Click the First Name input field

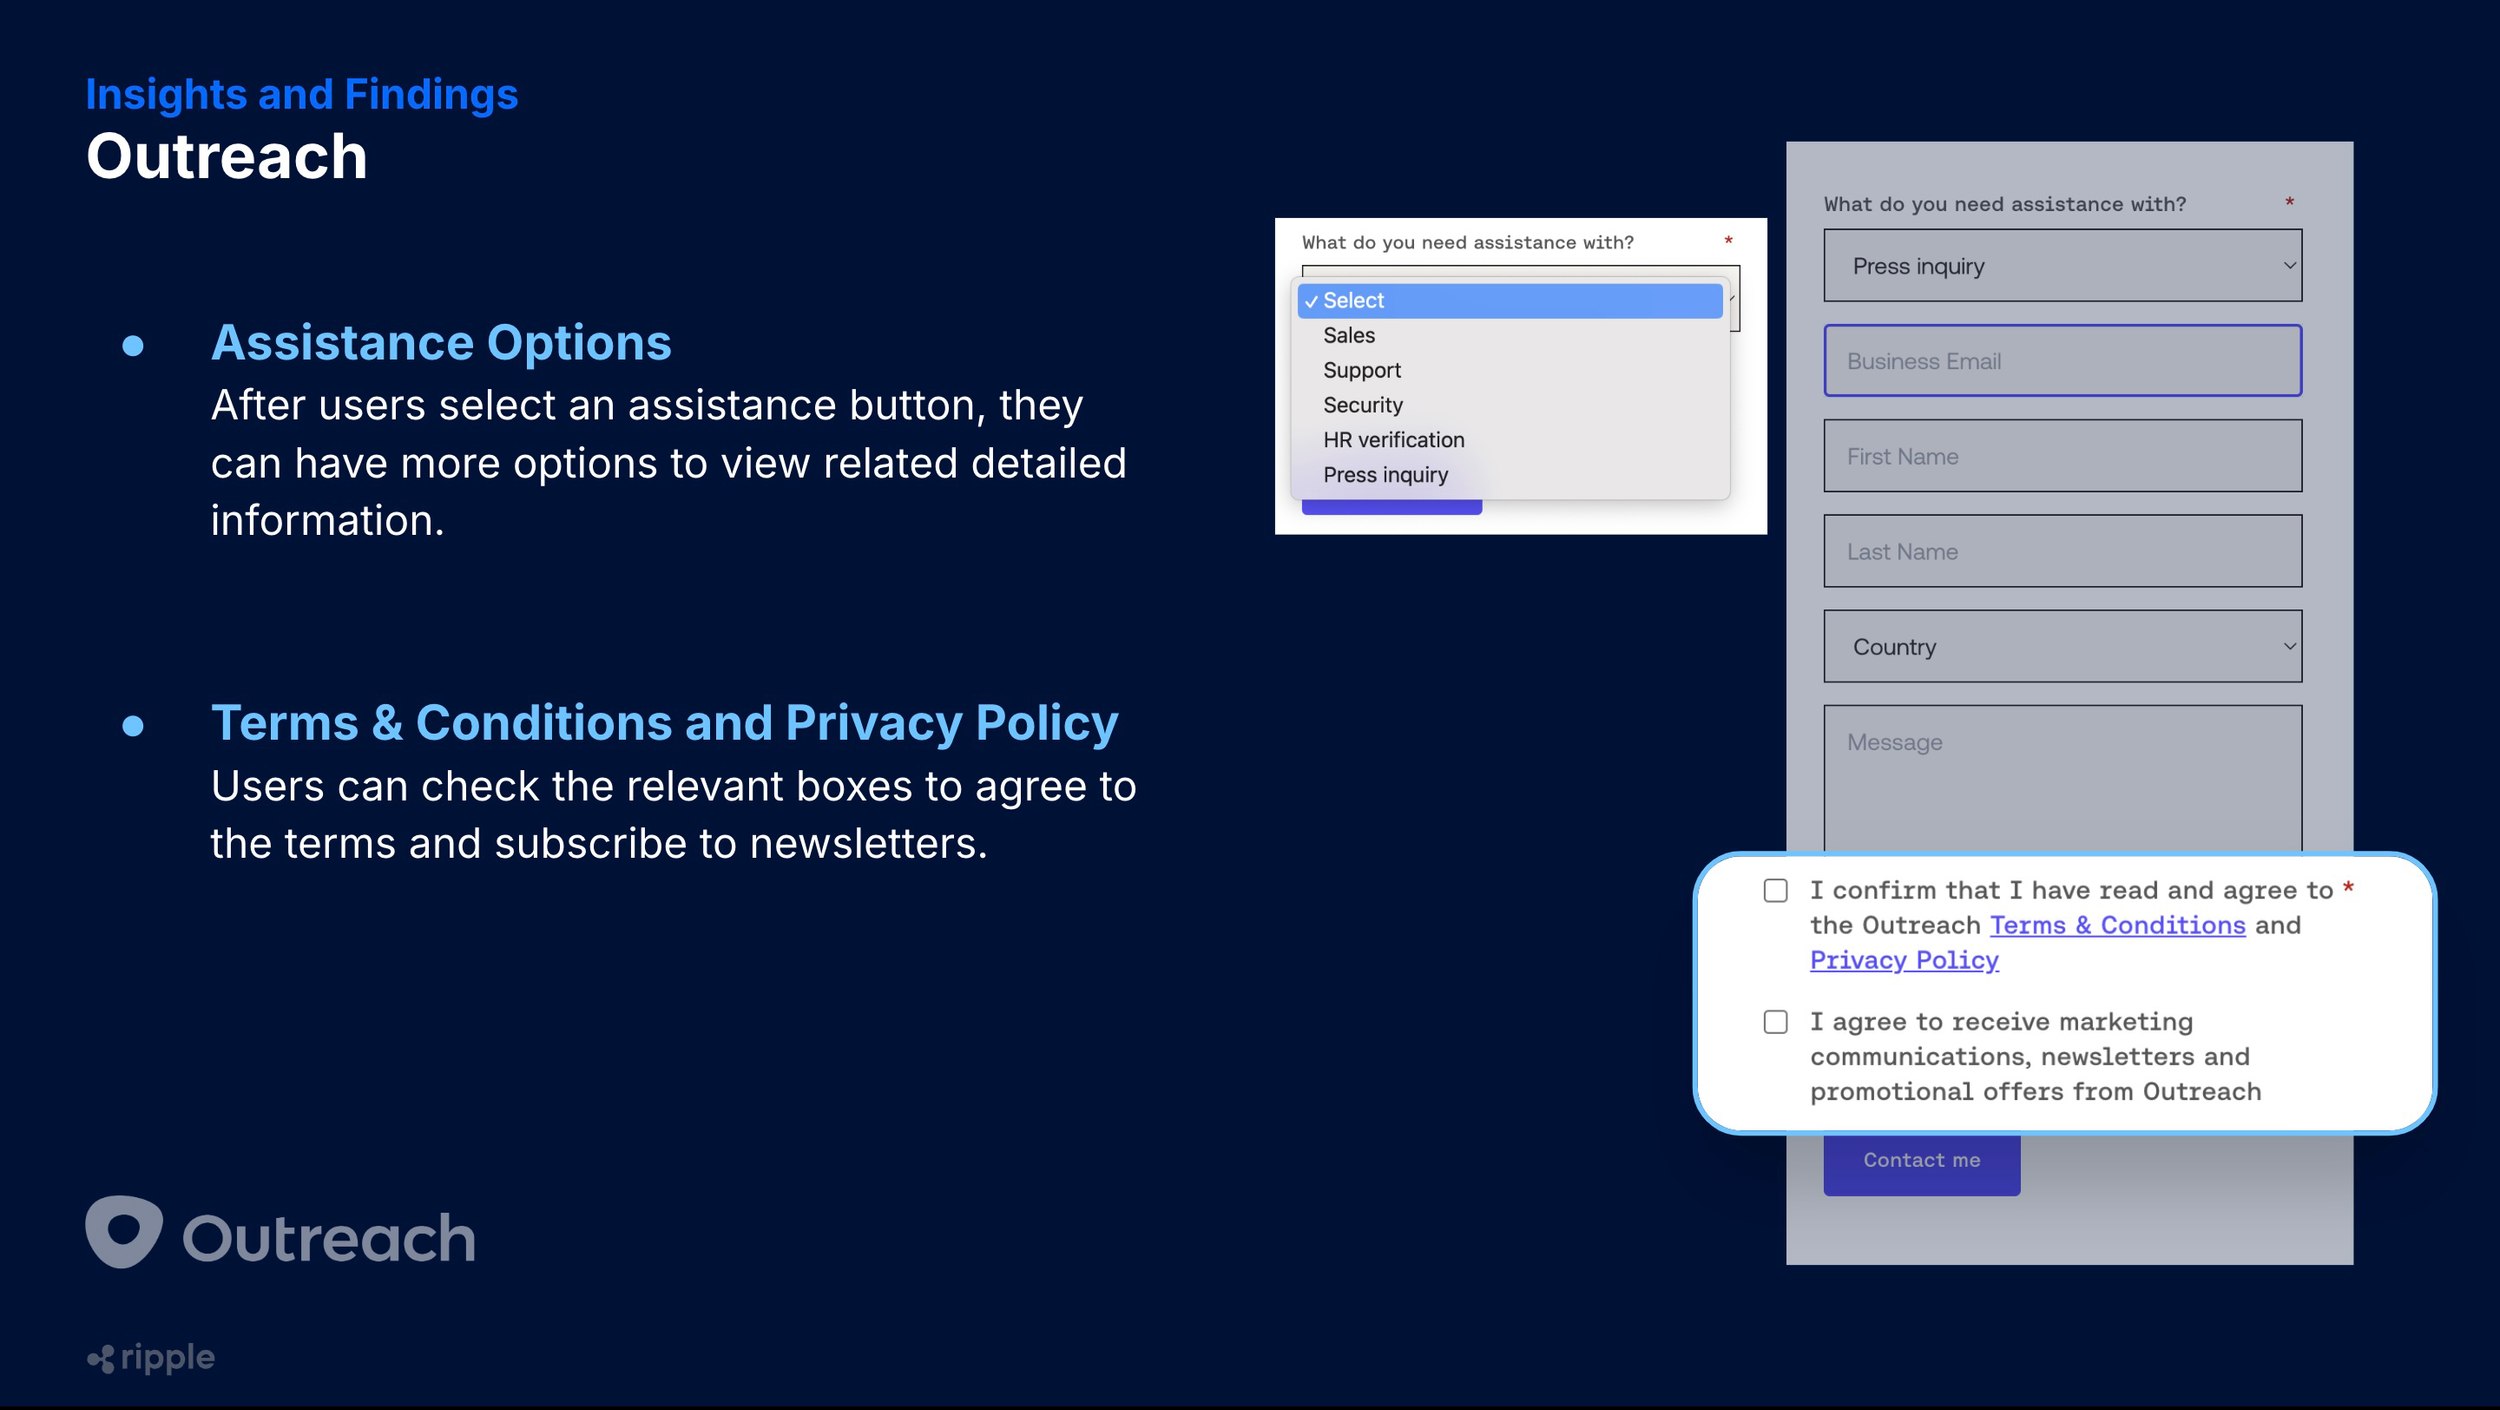pos(2062,456)
